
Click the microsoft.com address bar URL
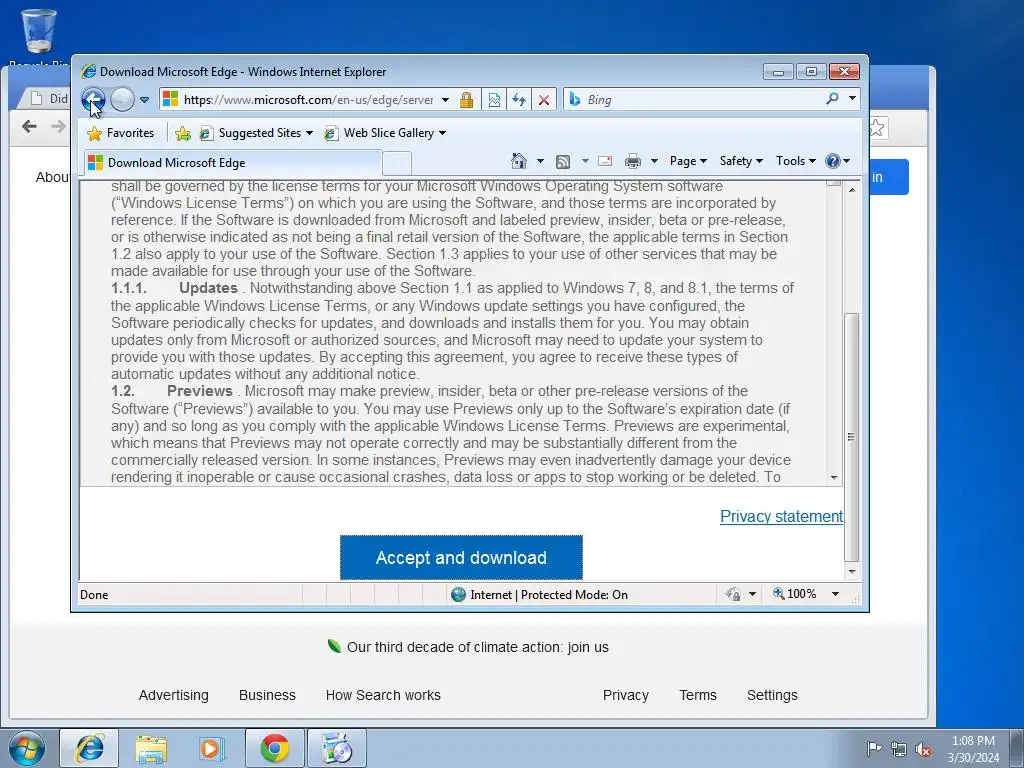[x=308, y=100]
